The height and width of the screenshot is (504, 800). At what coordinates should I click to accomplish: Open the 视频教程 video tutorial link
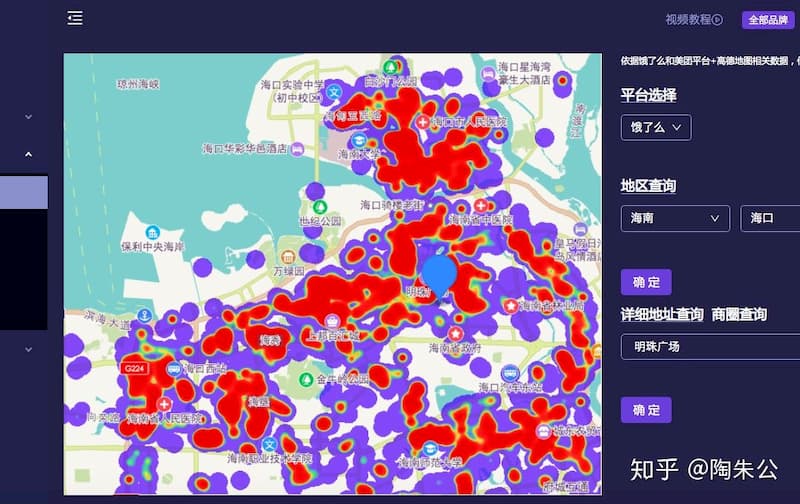point(694,19)
